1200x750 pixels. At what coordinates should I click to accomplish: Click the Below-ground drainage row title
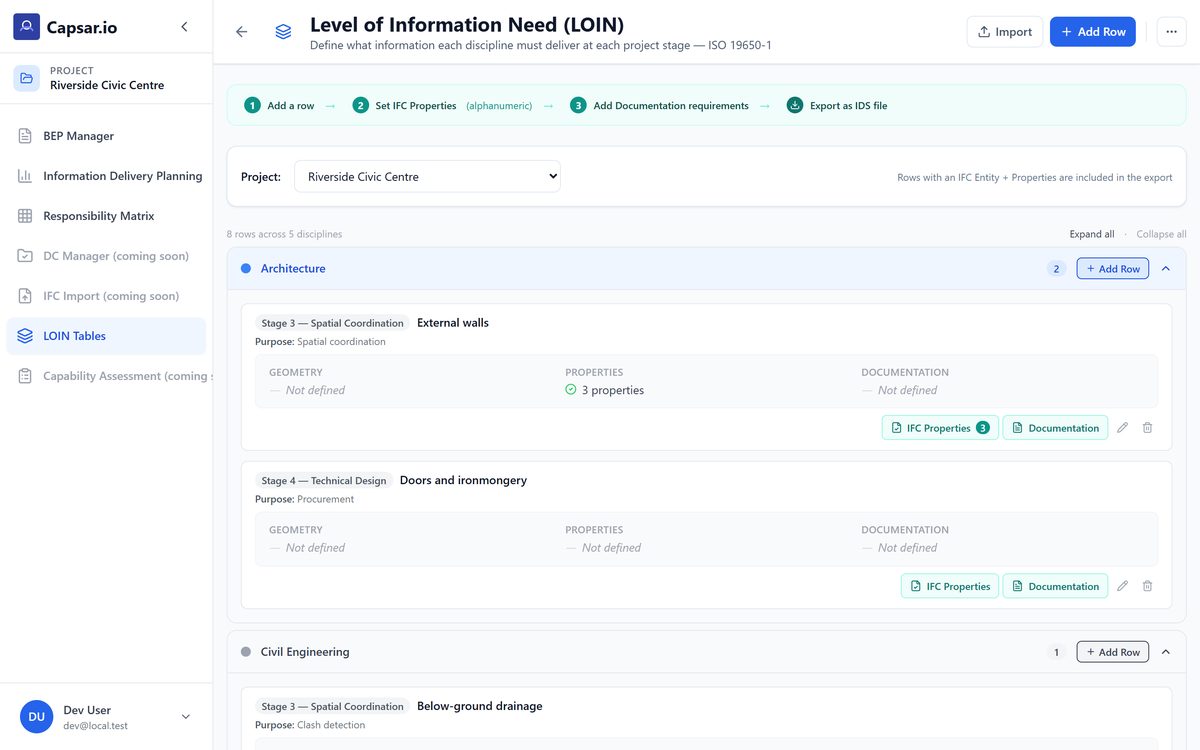click(x=480, y=706)
